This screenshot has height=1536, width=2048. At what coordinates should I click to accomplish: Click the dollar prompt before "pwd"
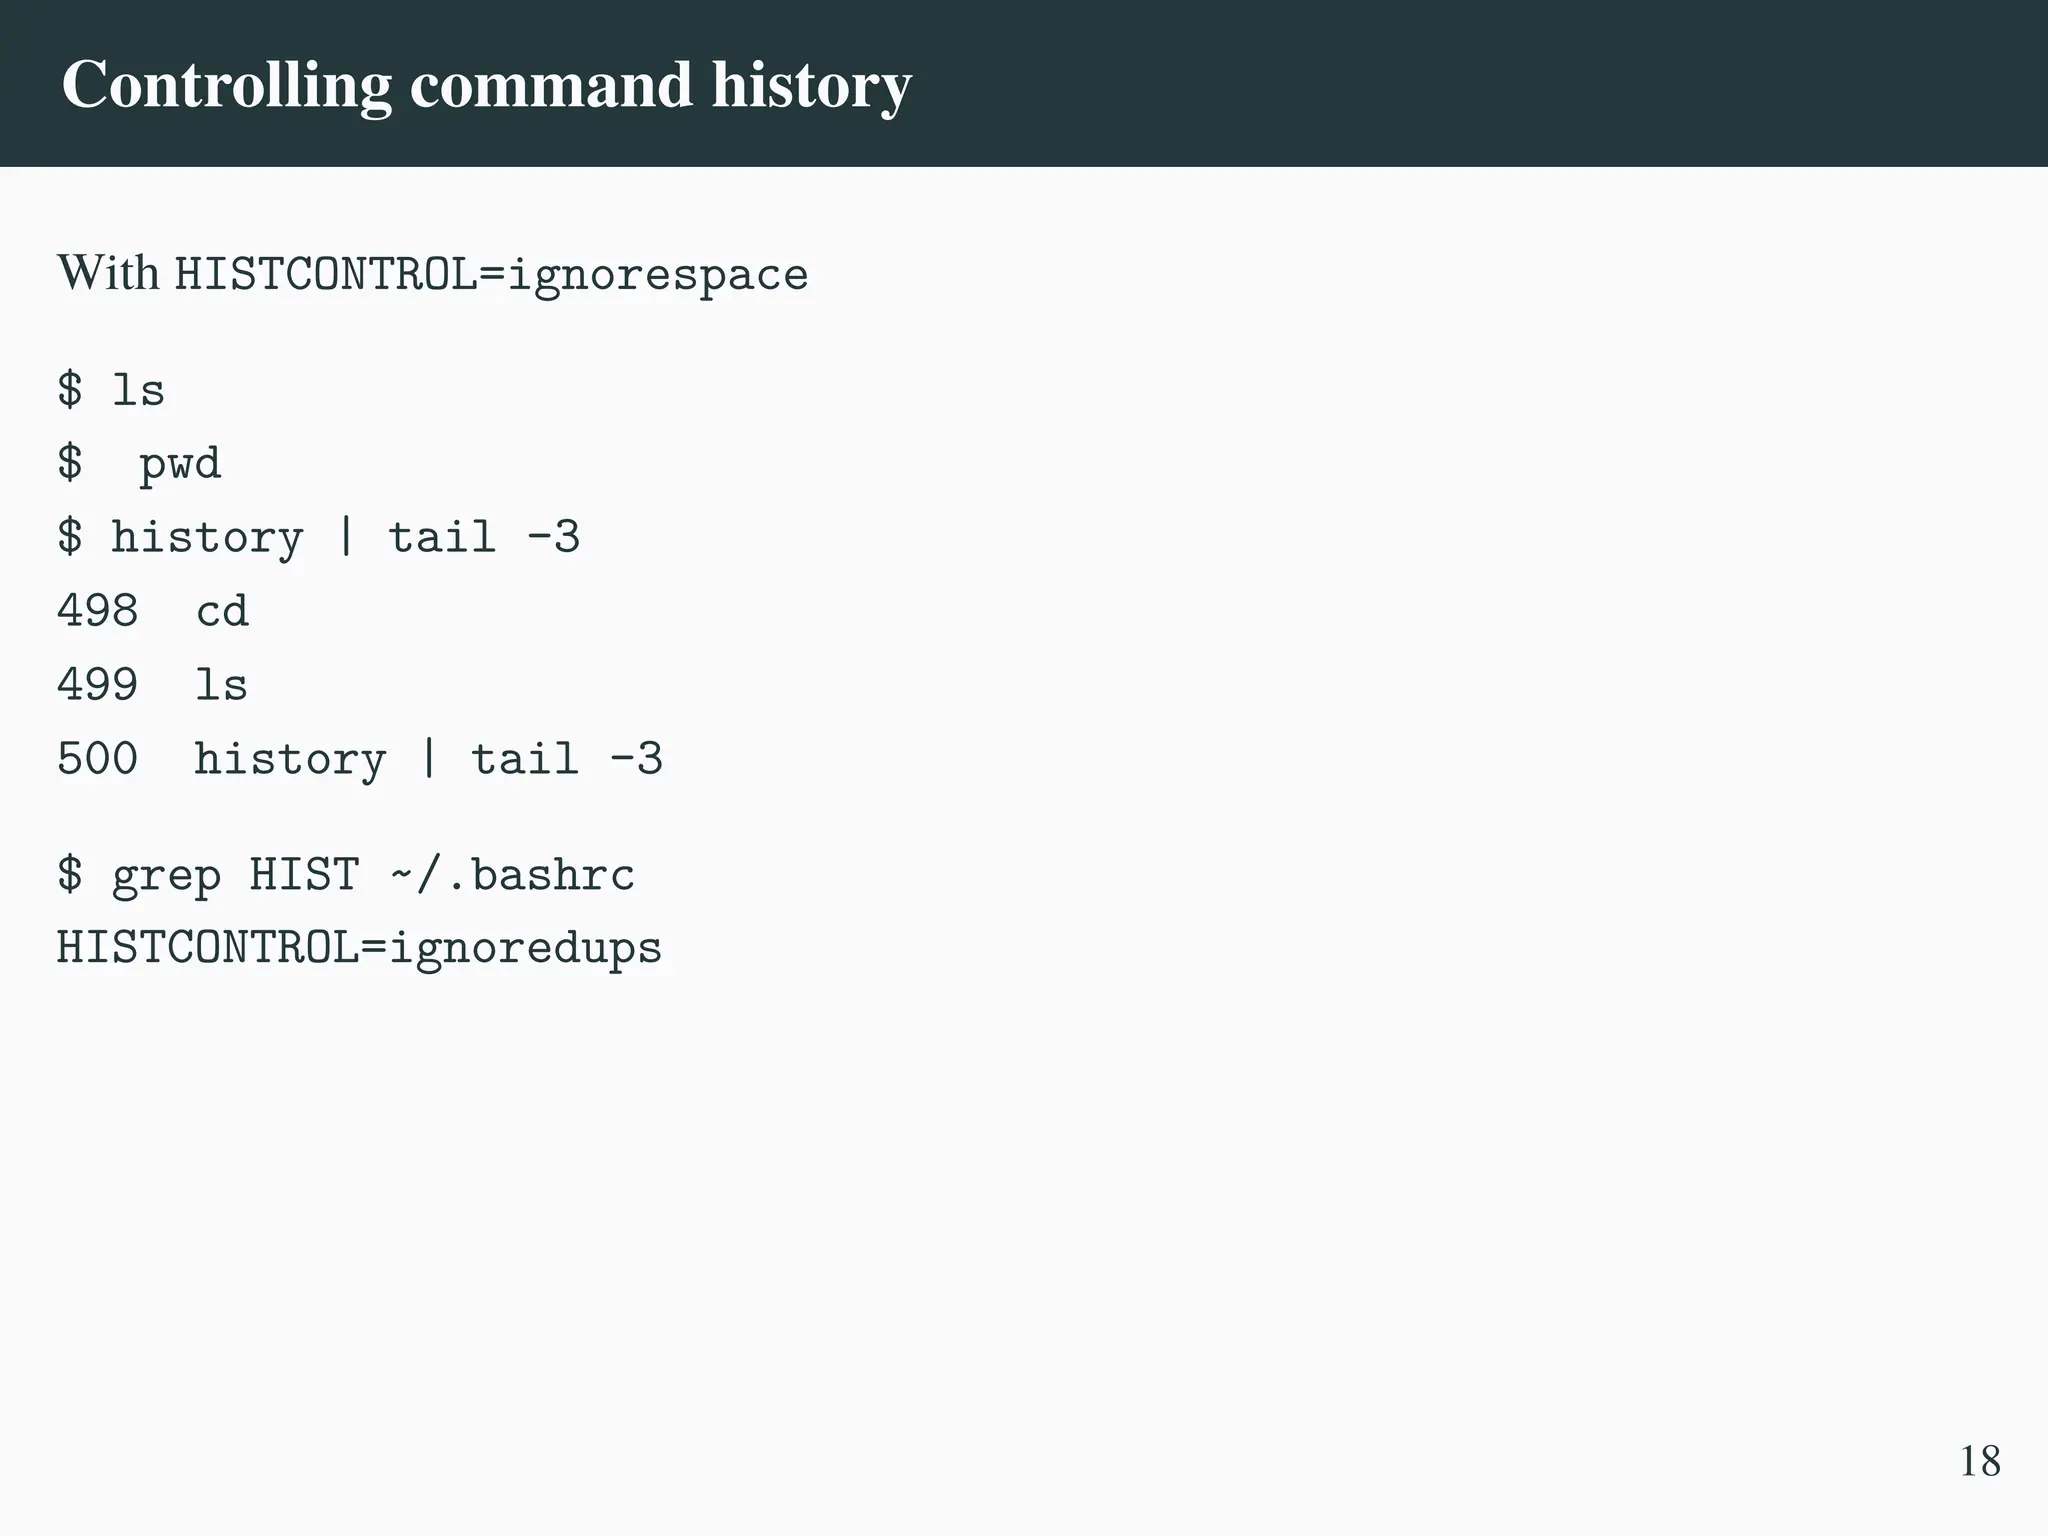[69, 464]
